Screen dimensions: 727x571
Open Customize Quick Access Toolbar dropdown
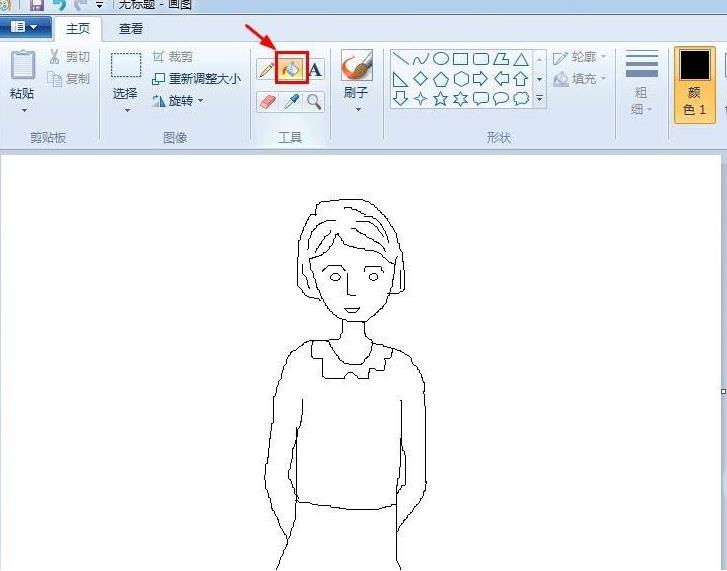coord(99,5)
